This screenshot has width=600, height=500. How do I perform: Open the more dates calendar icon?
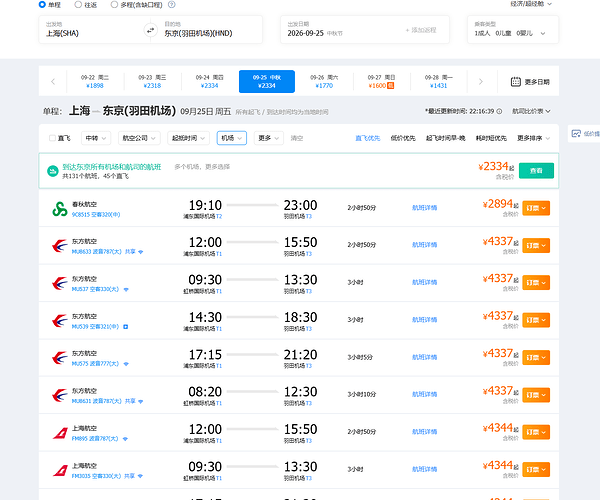click(515, 81)
